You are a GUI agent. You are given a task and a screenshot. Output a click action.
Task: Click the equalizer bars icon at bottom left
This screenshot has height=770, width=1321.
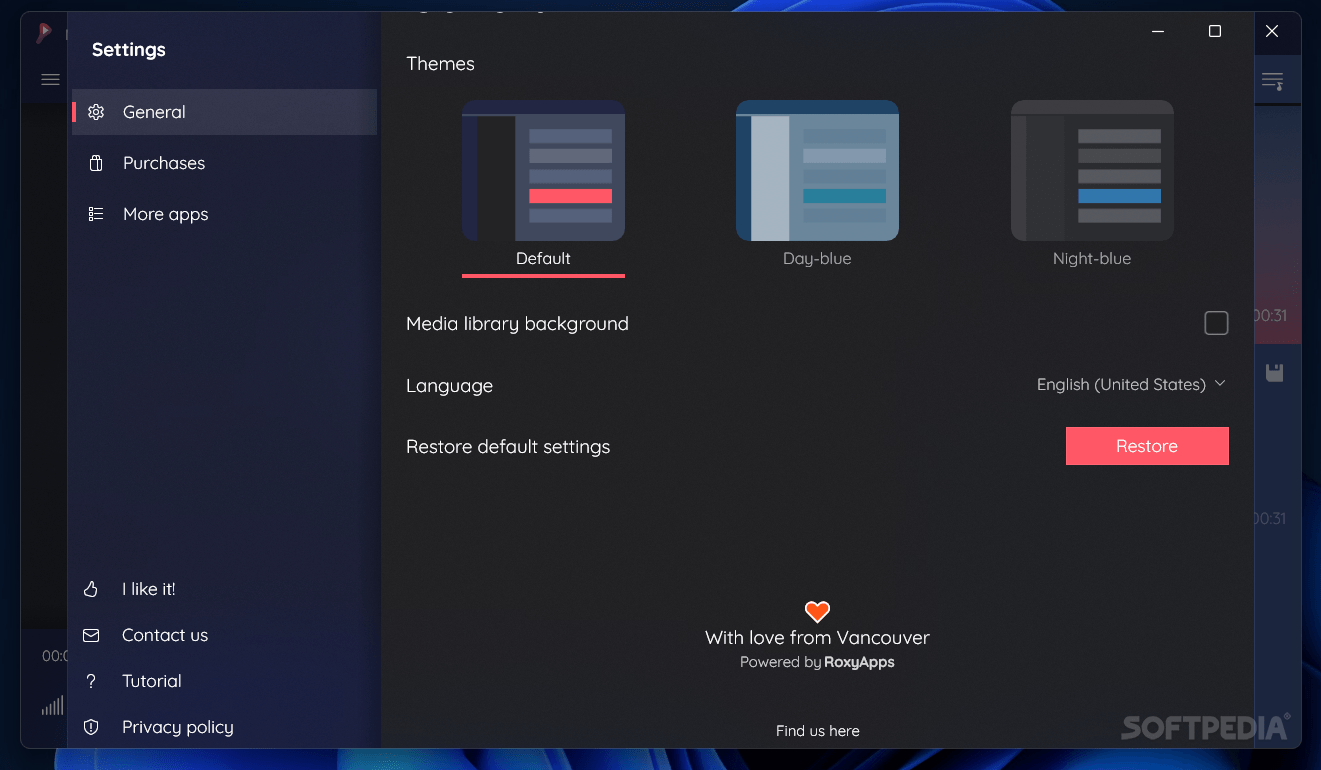point(51,705)
